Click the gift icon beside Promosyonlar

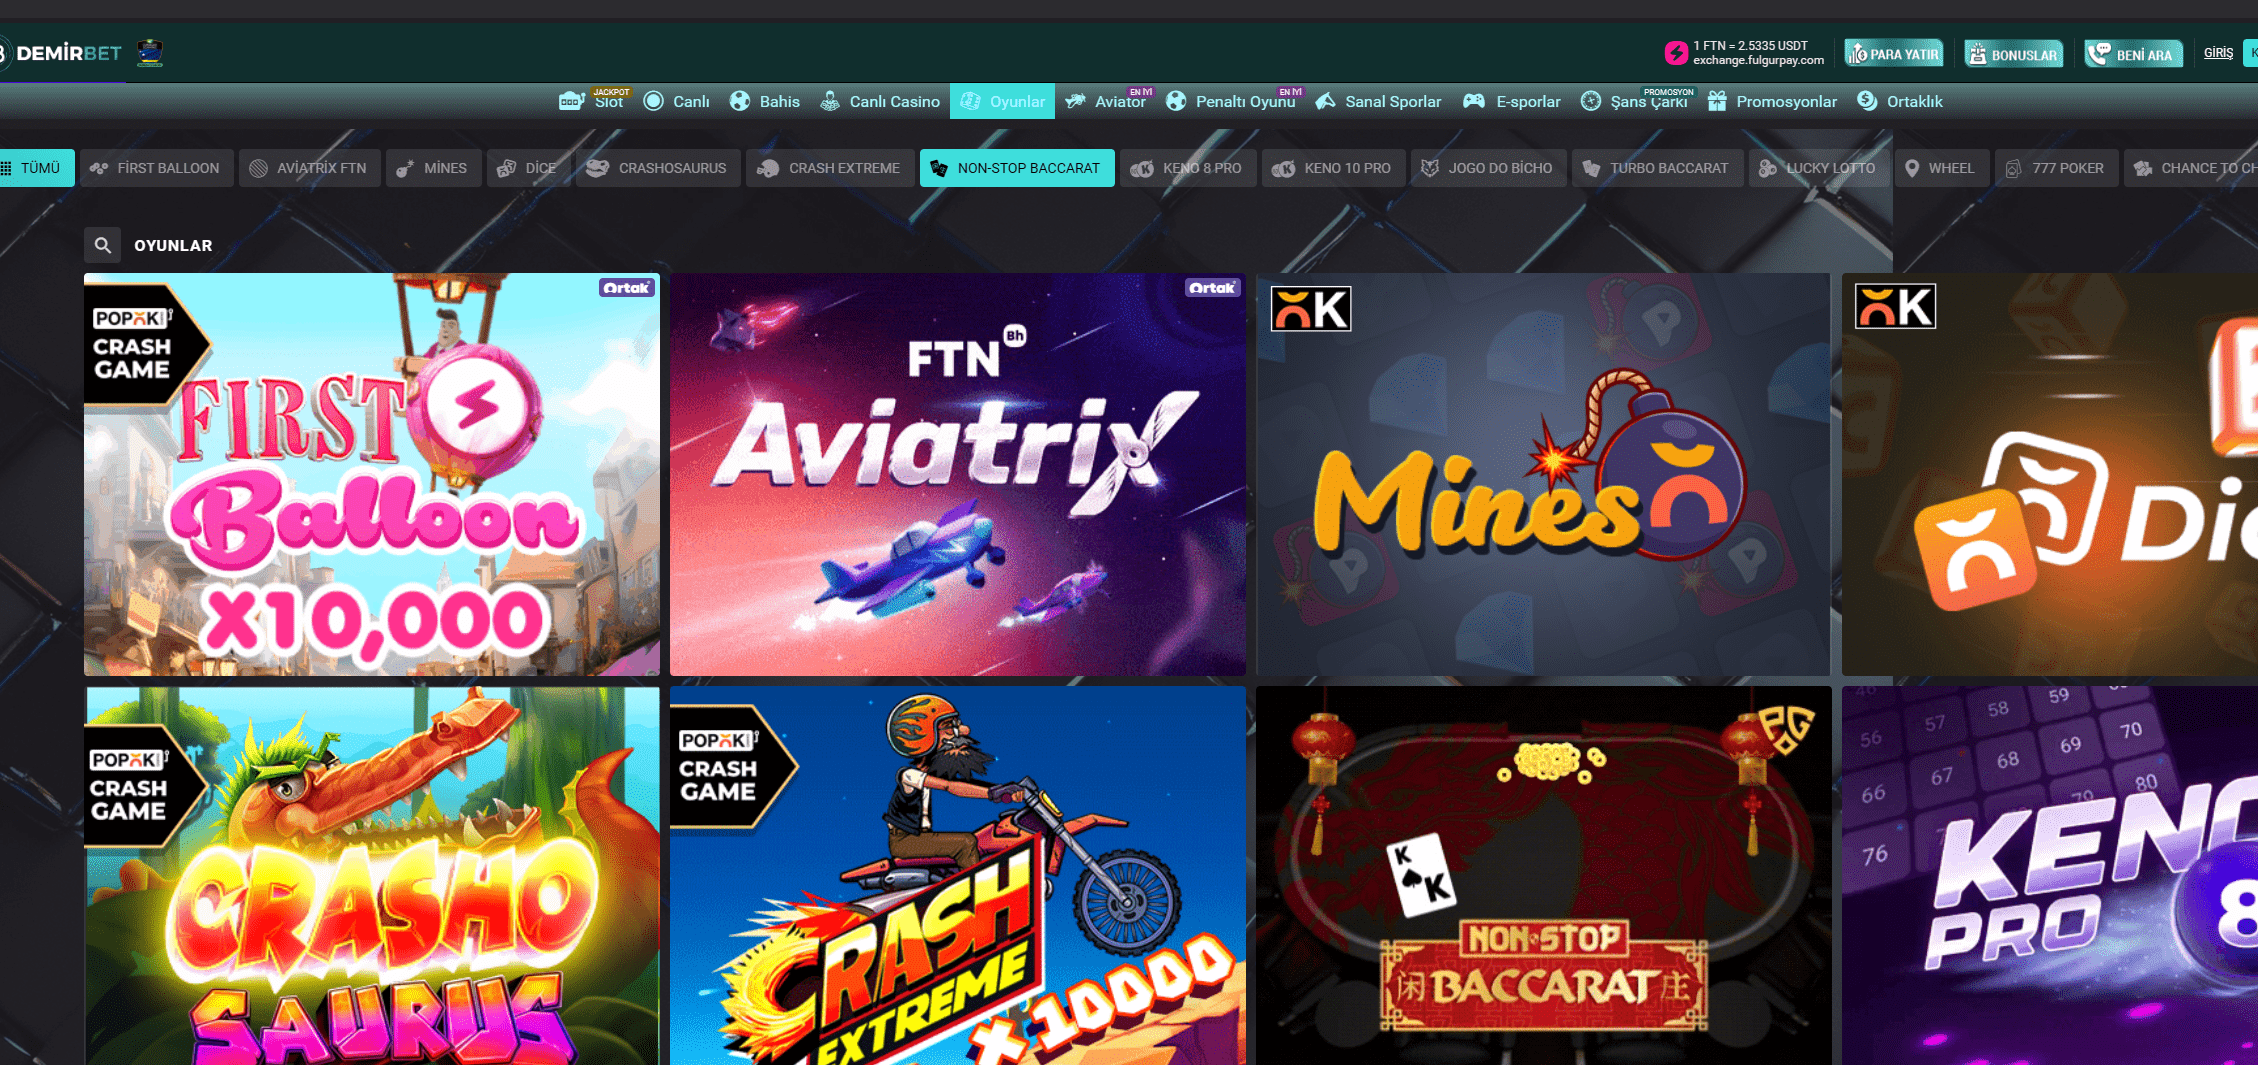1717,101
